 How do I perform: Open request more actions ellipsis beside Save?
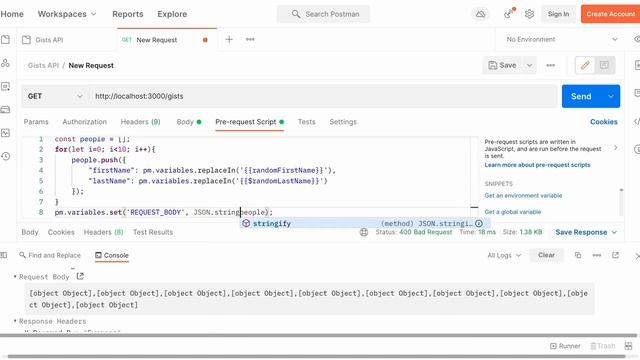pos(551,65)
